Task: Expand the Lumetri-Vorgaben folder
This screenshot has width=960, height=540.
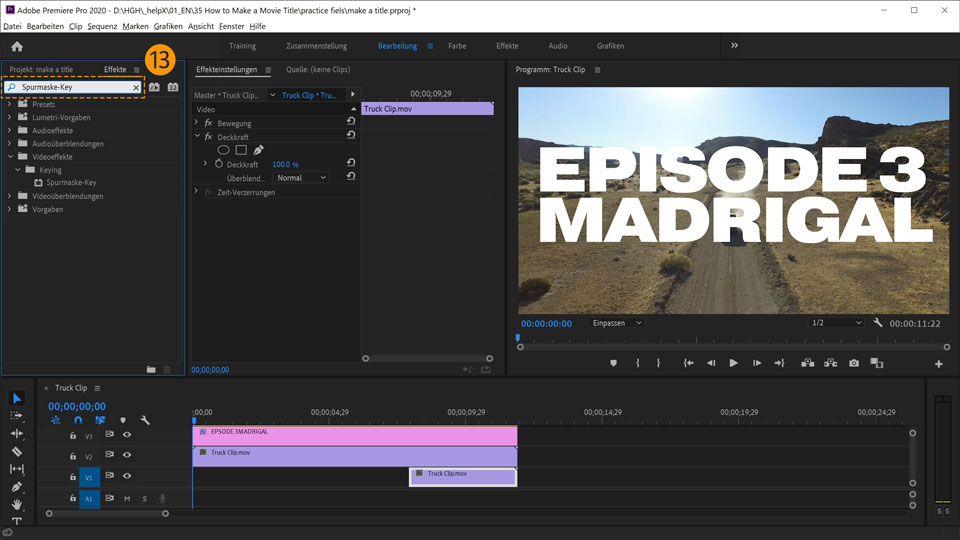Action: point(10,117)
